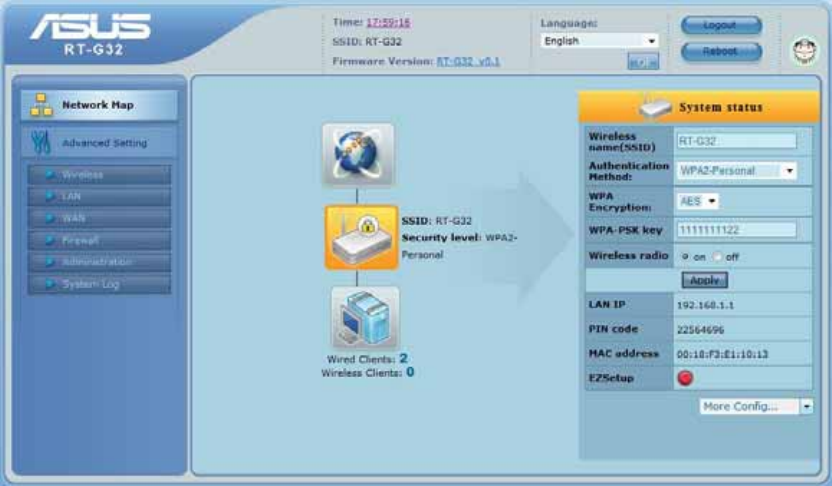Open WPA Encryption AES dropdown
832x486 pixels.
pos(698,201)
